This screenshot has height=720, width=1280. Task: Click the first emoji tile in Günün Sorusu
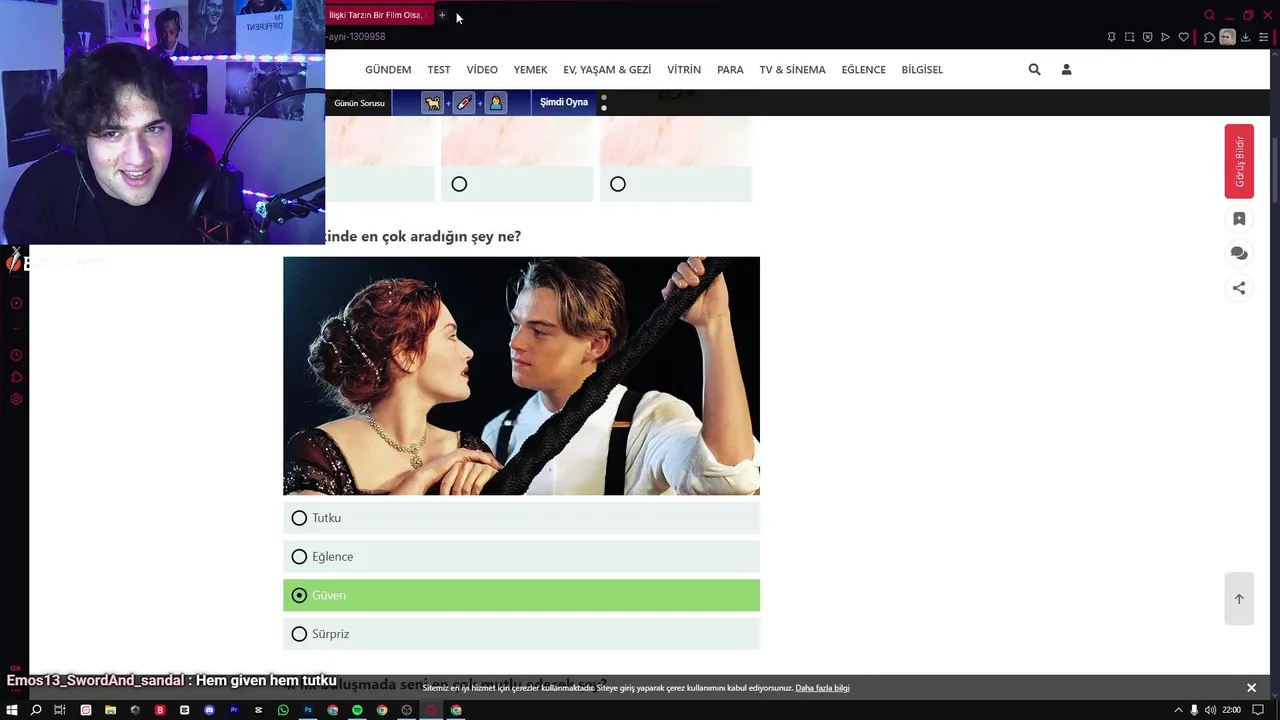[x=432, y=103]
